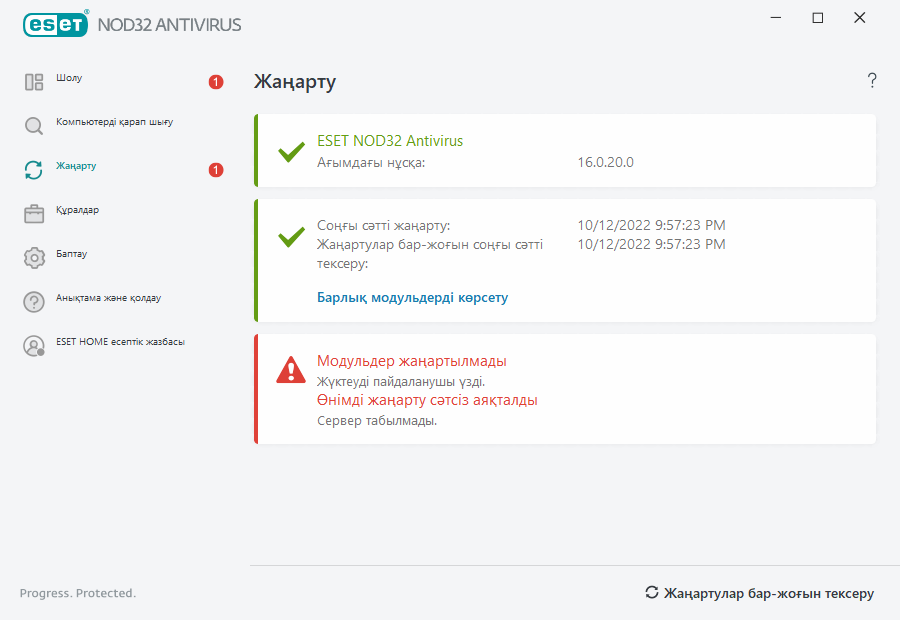
Task: Click the ESET HOME account icon
Action: (34, 346)
